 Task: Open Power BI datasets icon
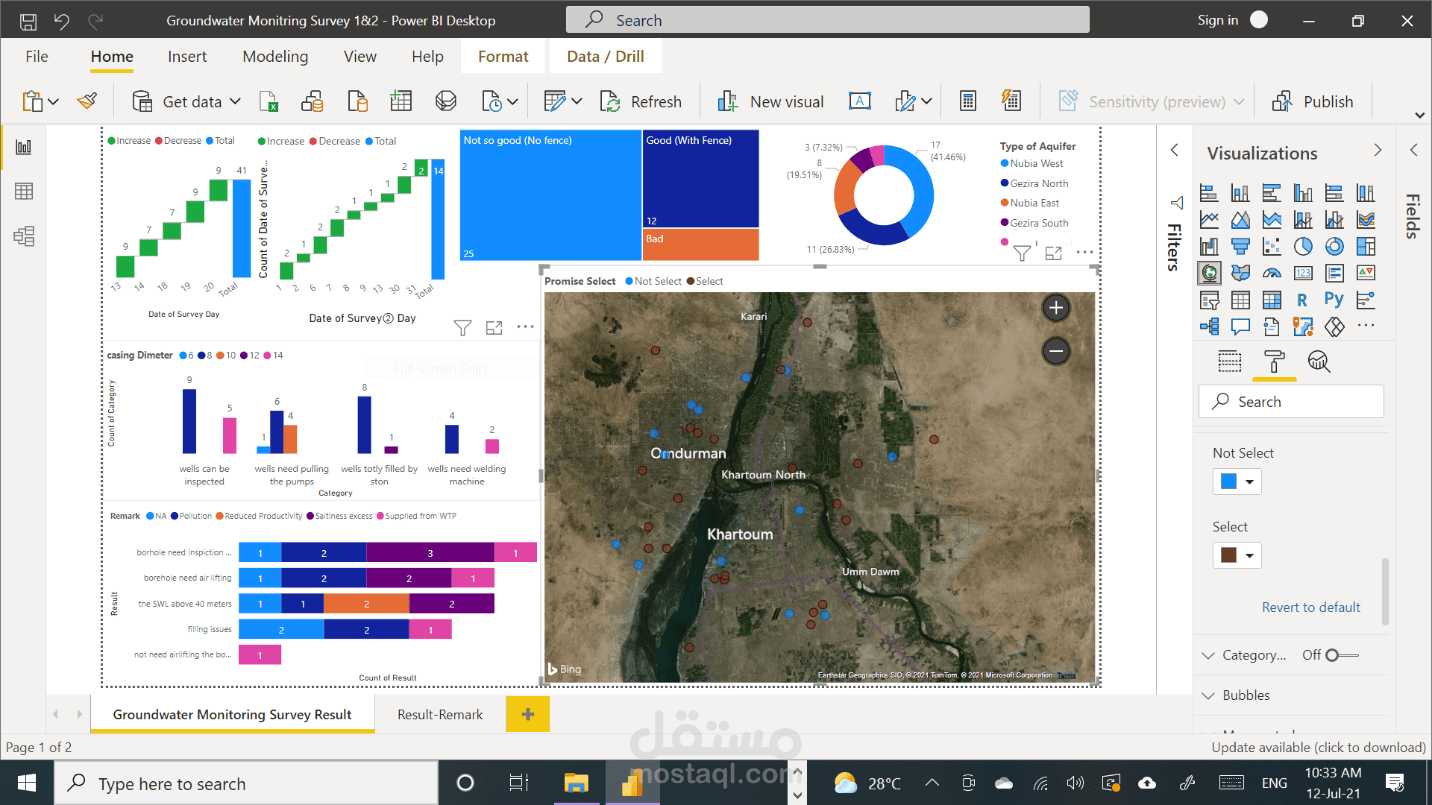point(312,101)
